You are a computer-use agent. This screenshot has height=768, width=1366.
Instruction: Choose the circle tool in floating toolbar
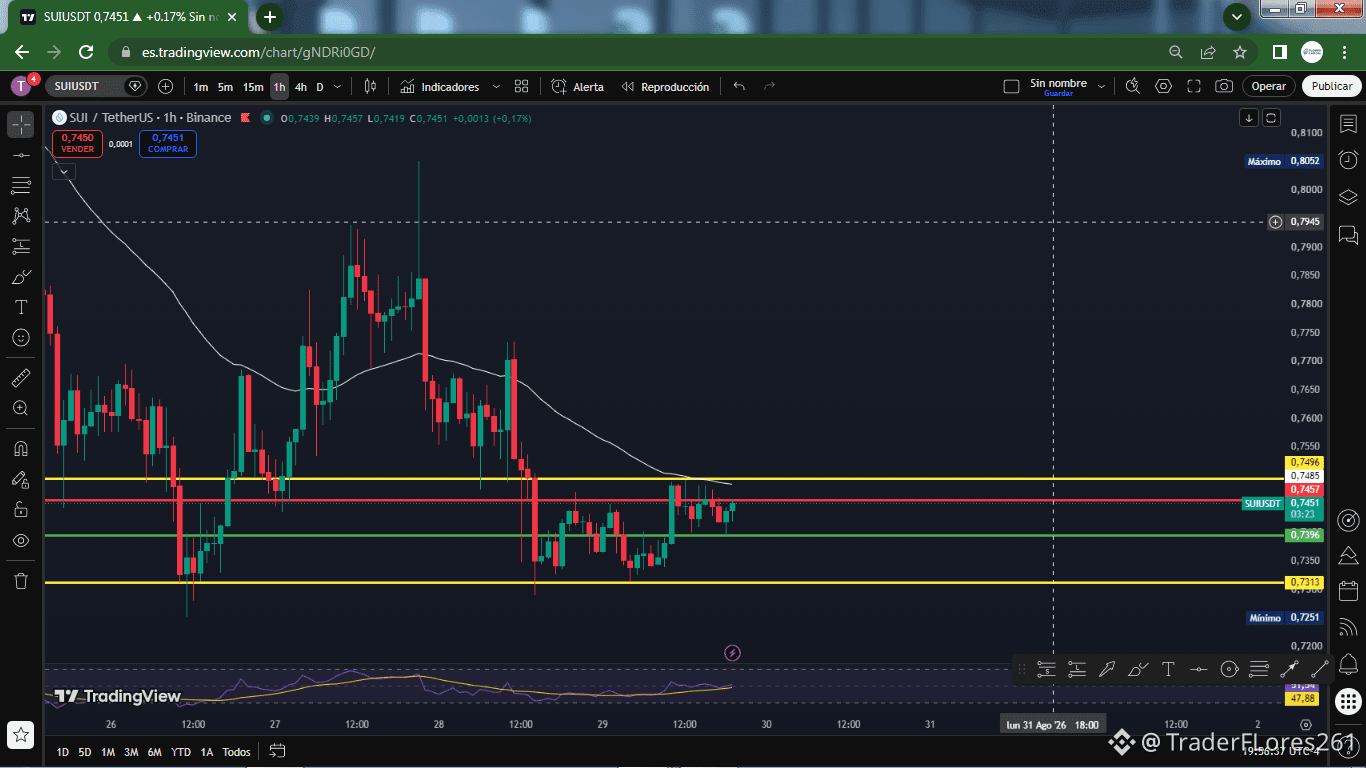pyautogui.click(x=1229, y=669)
